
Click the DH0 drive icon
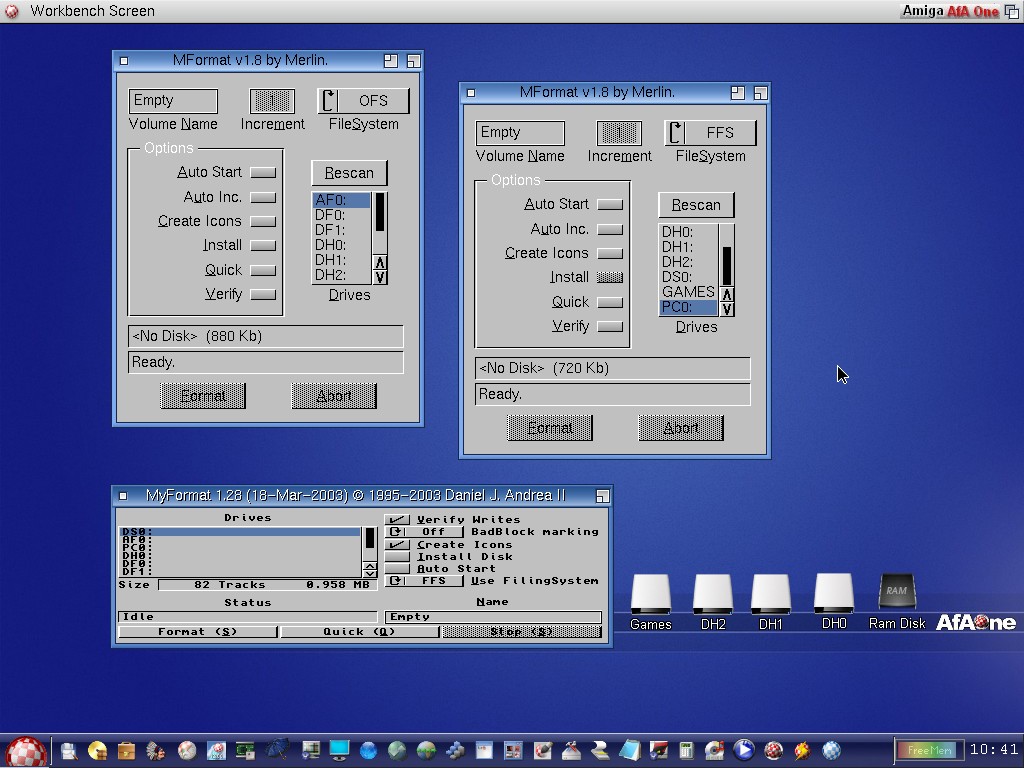coord(834,596)
